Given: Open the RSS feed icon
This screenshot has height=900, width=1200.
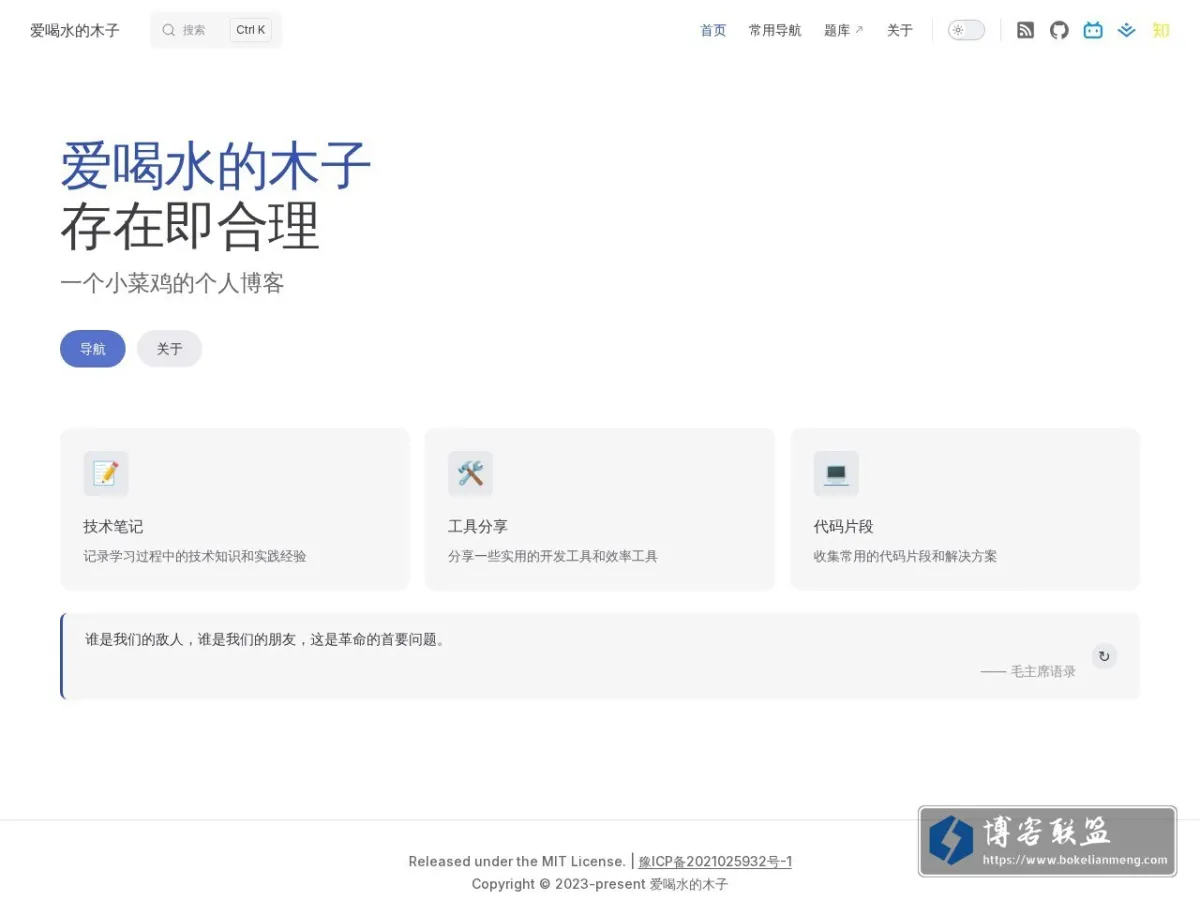Looking at the screenshot, I should 1025,30.
